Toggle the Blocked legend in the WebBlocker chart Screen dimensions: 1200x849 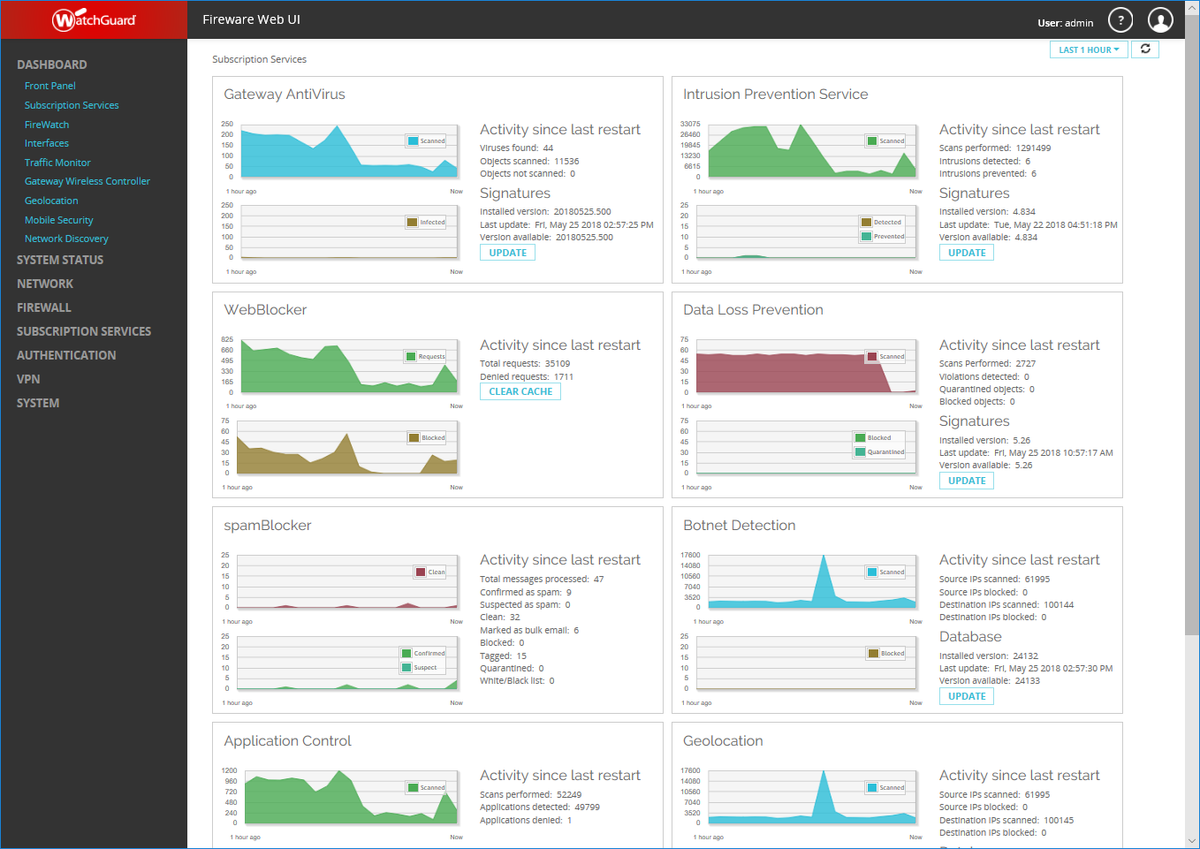(x=427, y=438)
